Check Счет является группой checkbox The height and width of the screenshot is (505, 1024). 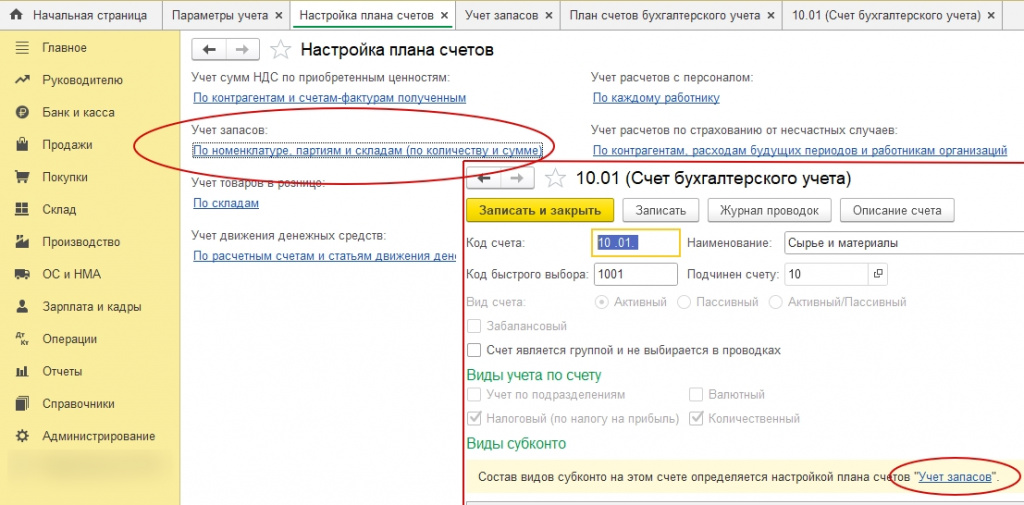(474, 350)
